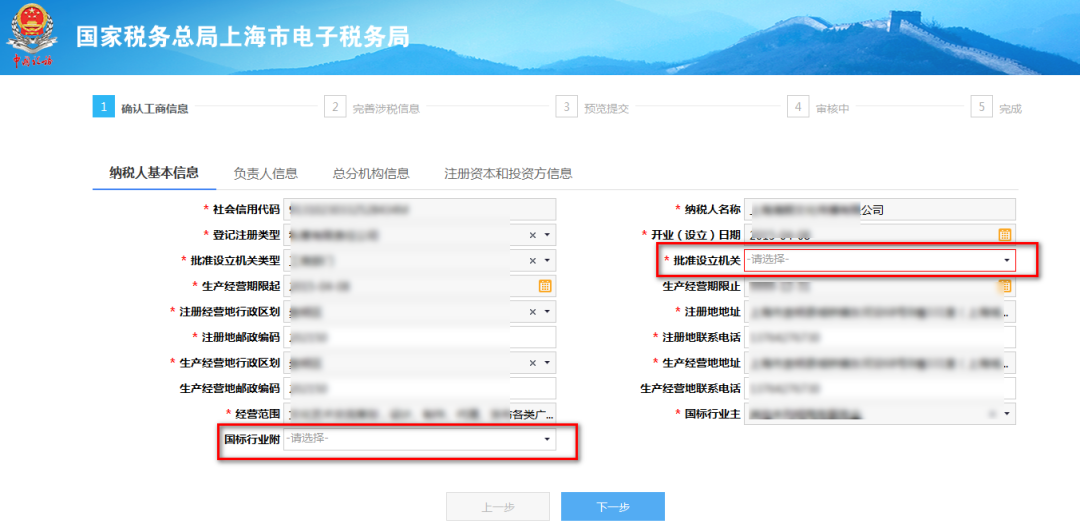Open the 批准设立机关 请选择 dropdown
Screen dimensions: 1080x532
click(880, 260)
